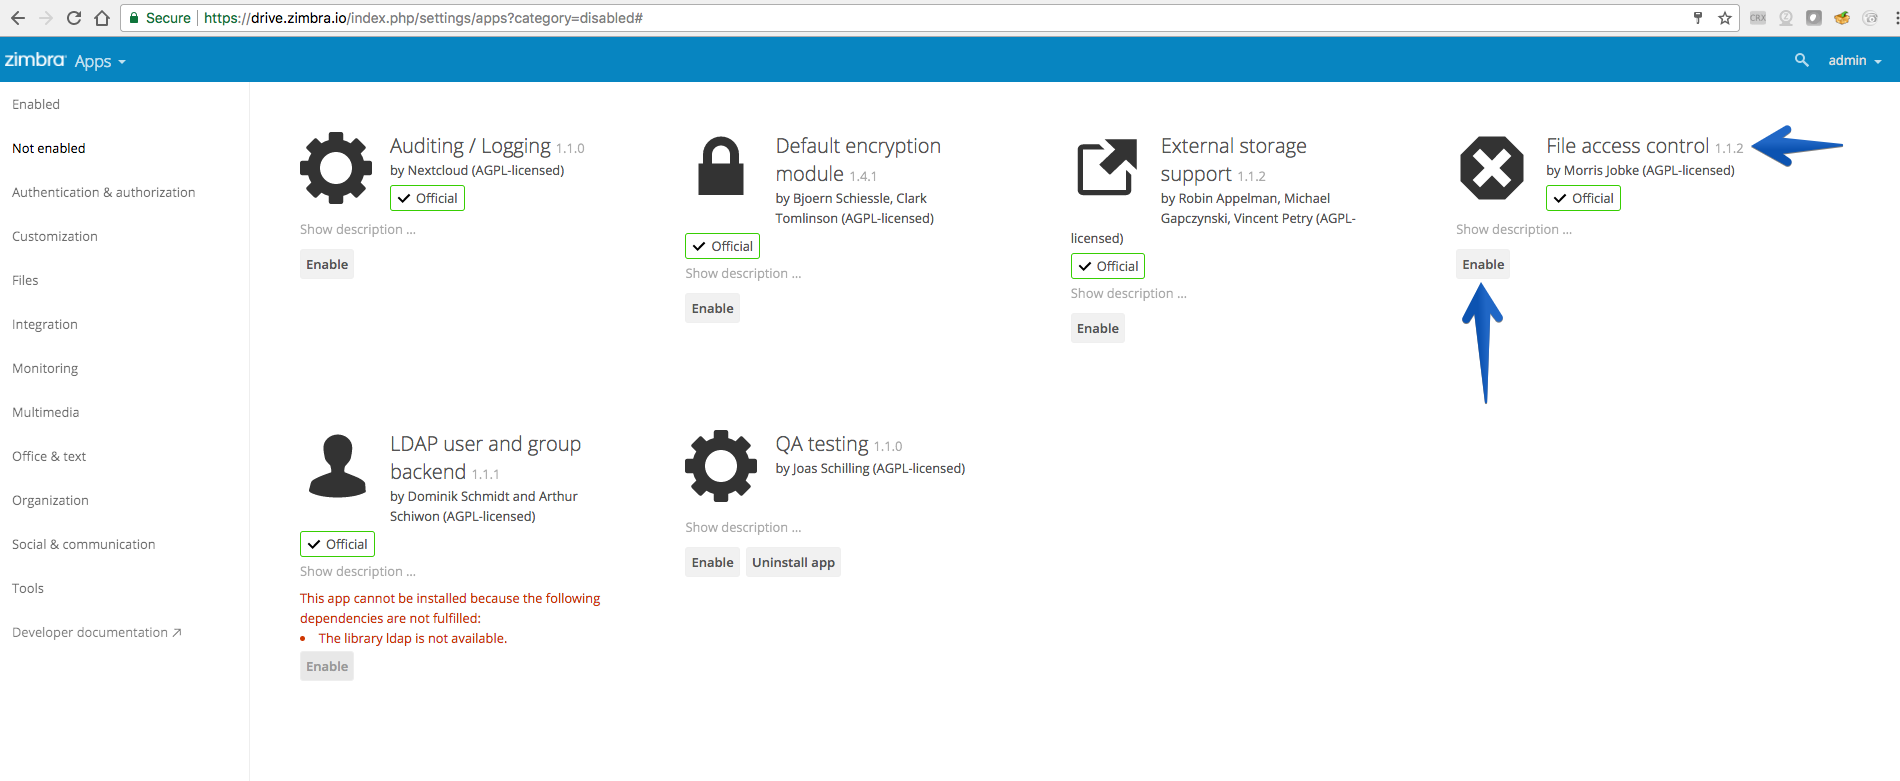Click 'by Morris Jobke (AGPL-licensed)' text
Screen dimensions: 1900x781
[1640, 170]
